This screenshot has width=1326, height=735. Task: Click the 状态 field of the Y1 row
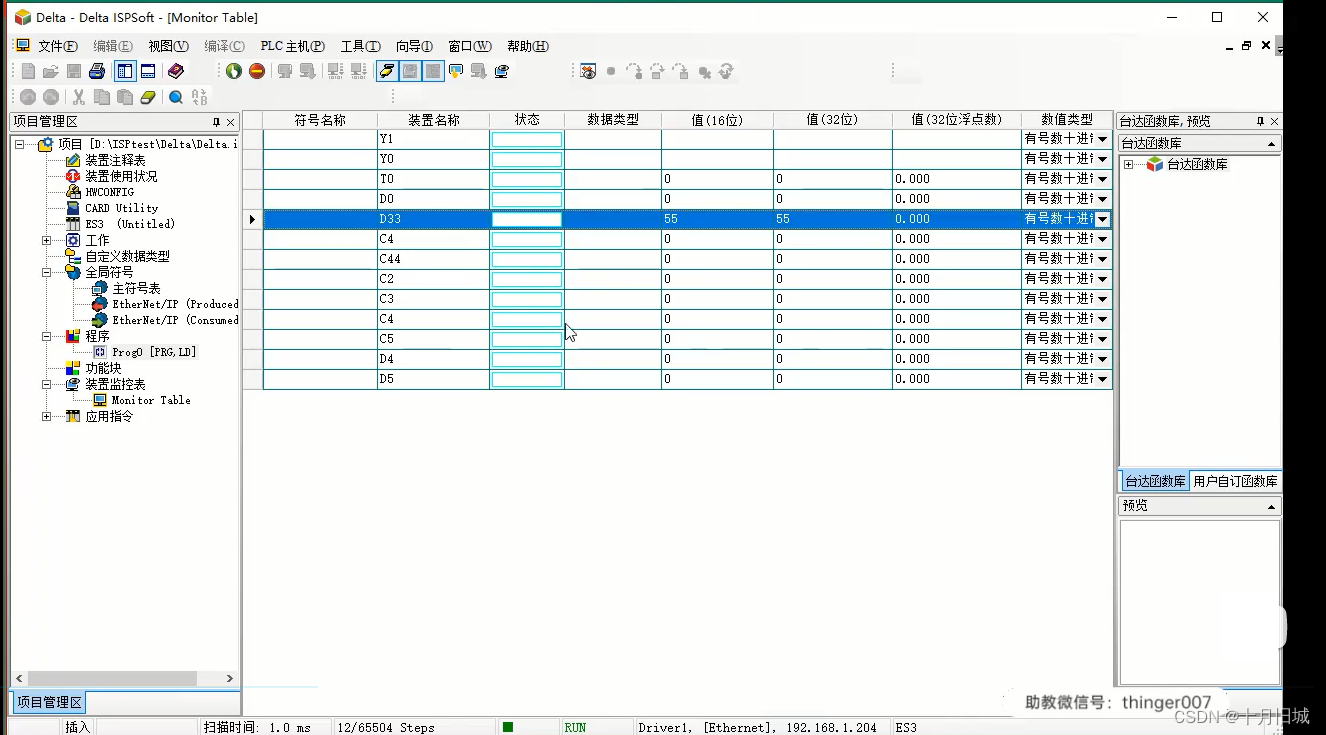coord(527,139)
